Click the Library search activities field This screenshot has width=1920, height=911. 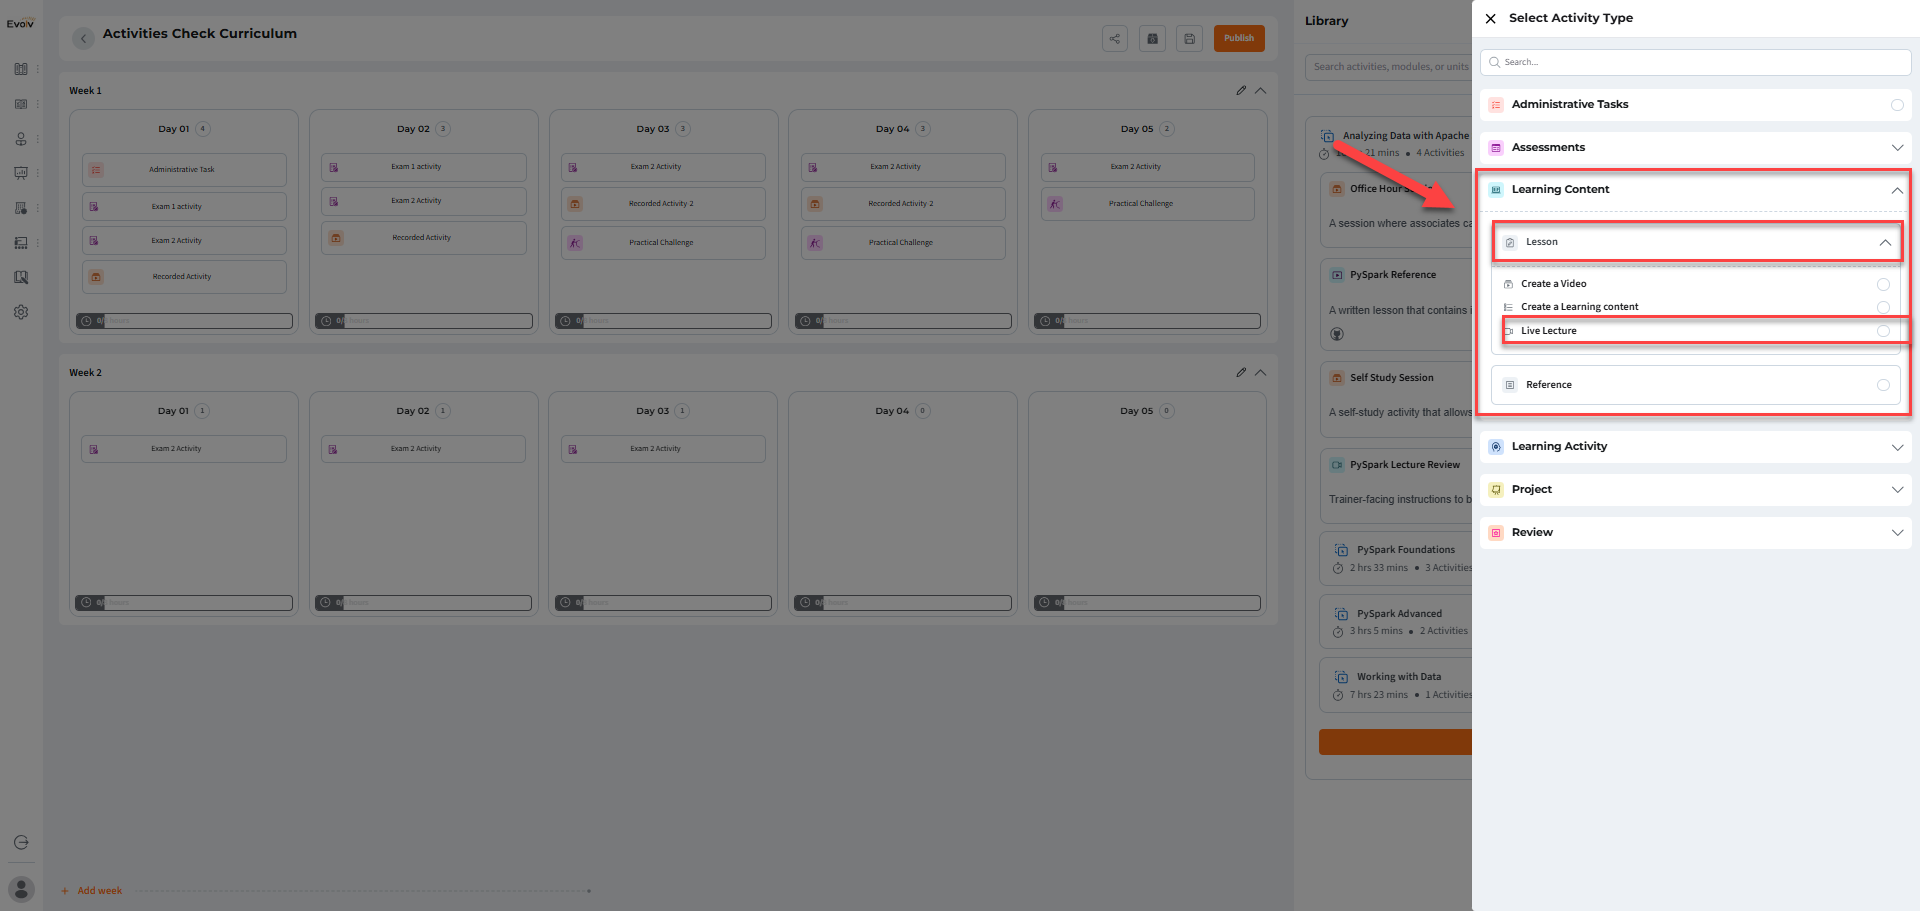pos(1388,67)
